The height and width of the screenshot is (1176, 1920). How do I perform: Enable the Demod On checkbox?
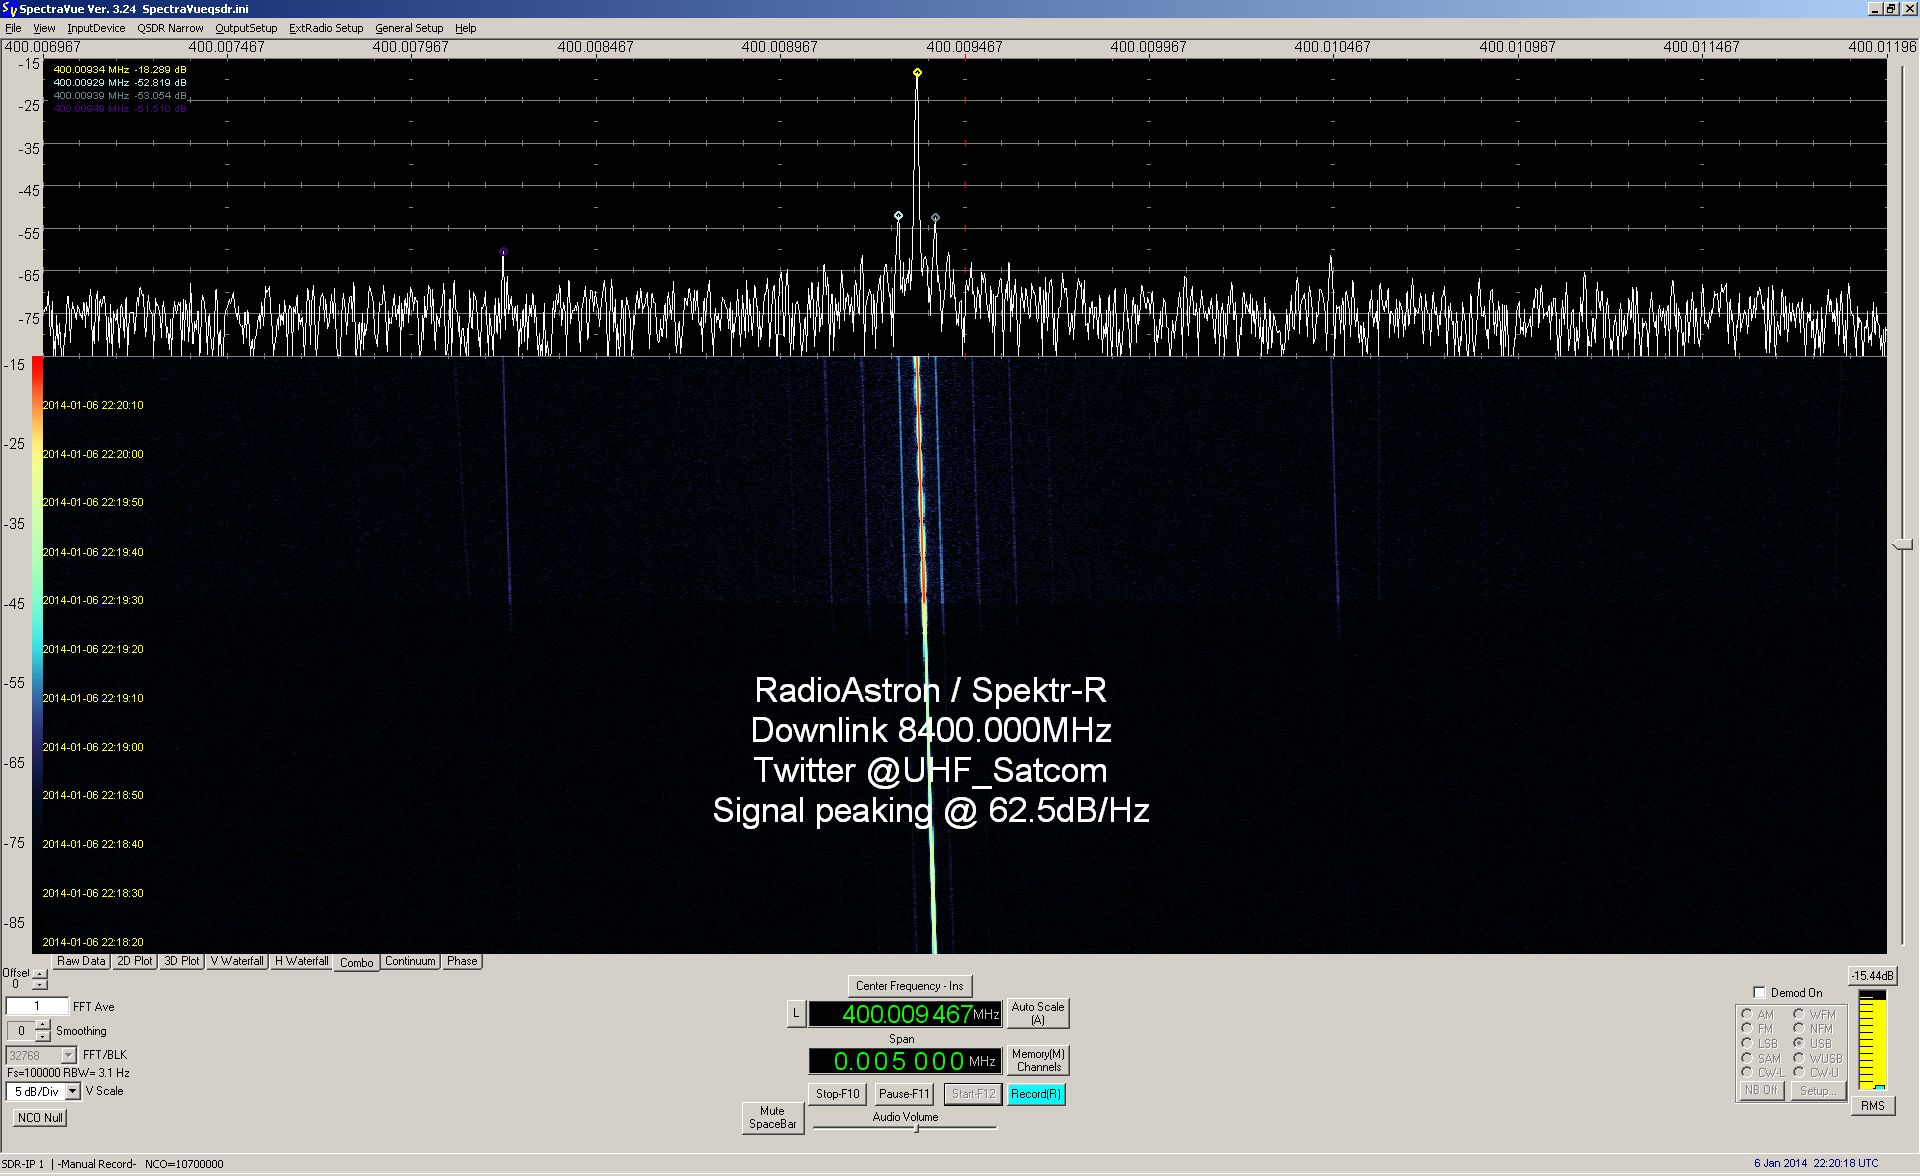(x=1760, y=993)
